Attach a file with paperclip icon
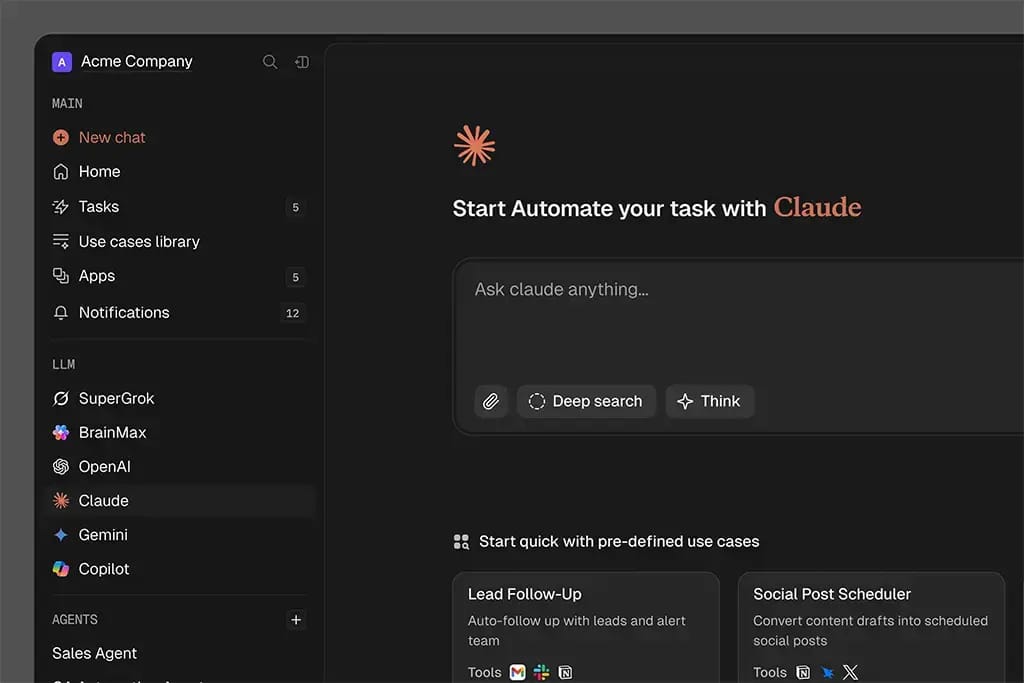This screenshot has height=683, width=1024. point(491,401)
